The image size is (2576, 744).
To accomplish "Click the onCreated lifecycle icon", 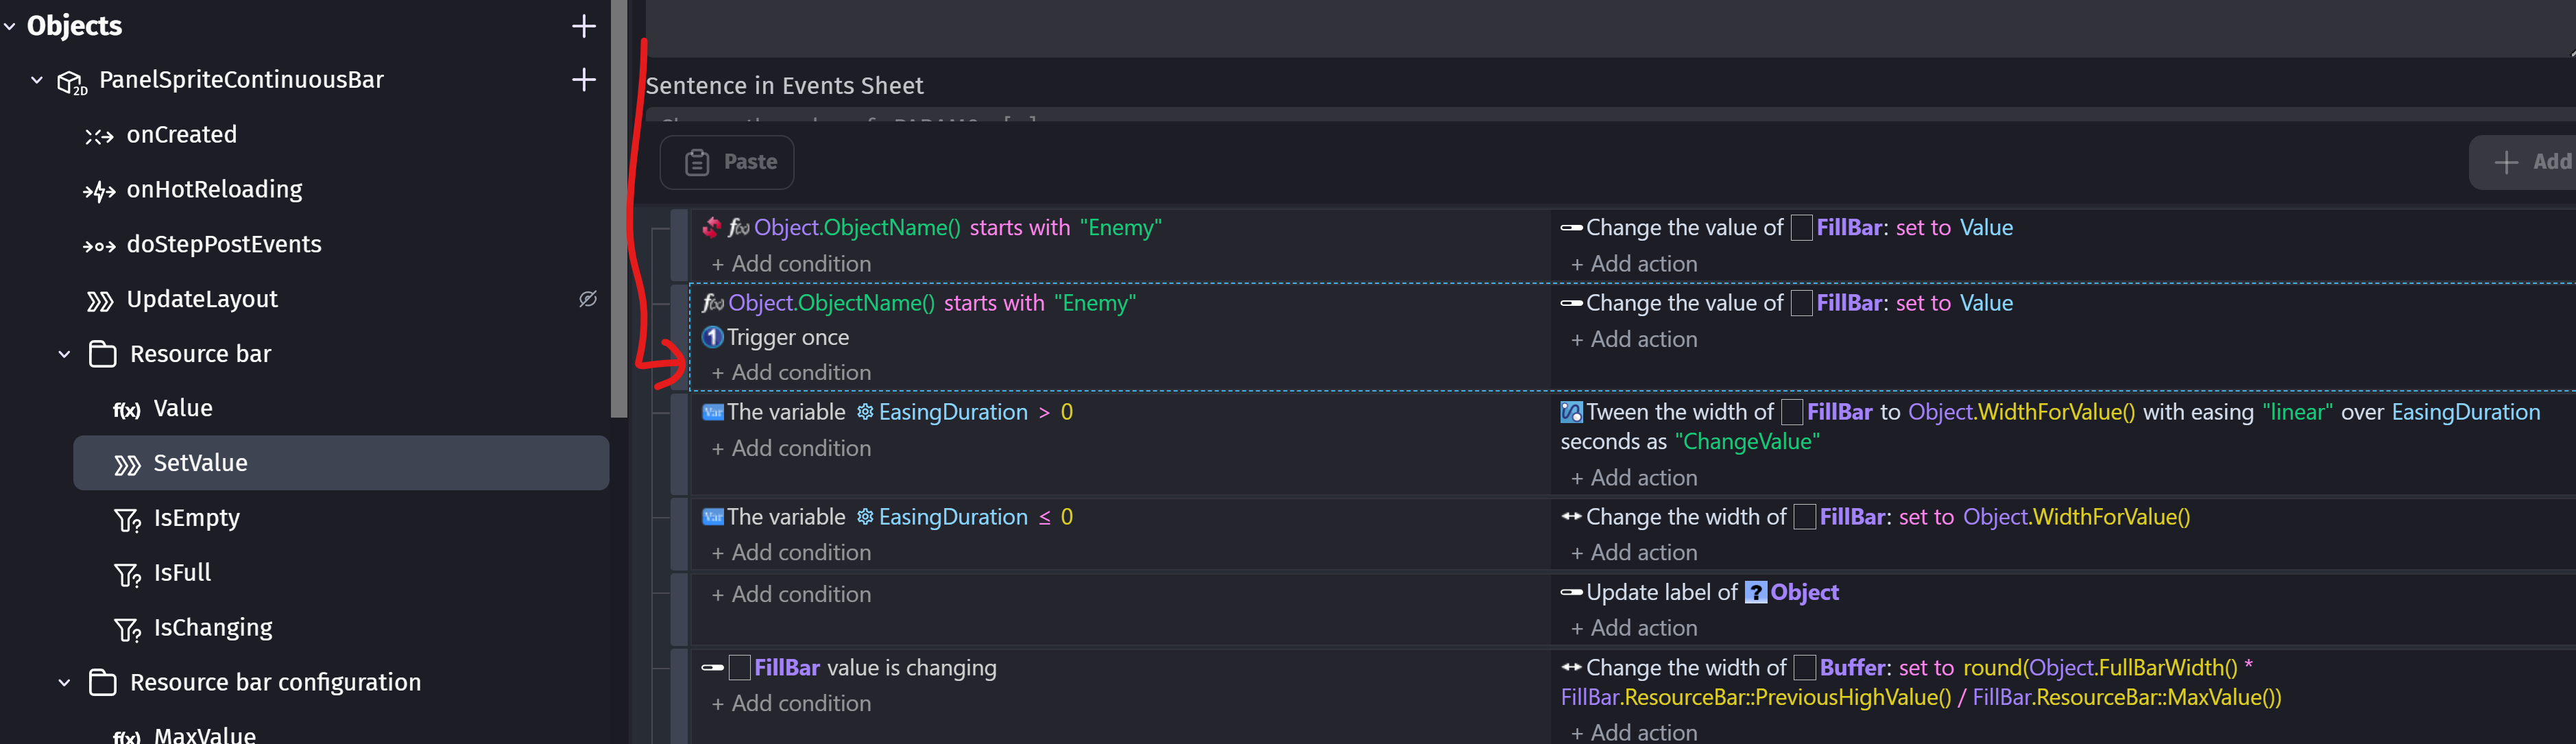I will coord(99,136).
